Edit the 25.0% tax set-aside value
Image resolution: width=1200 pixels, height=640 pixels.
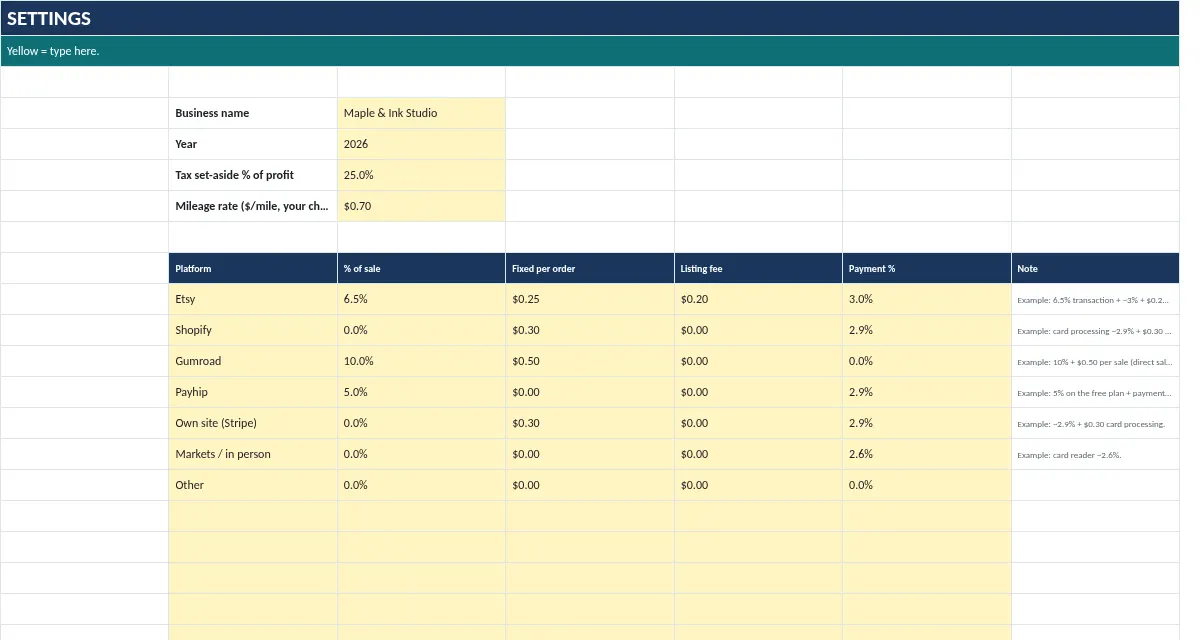(x=421, y=175)
